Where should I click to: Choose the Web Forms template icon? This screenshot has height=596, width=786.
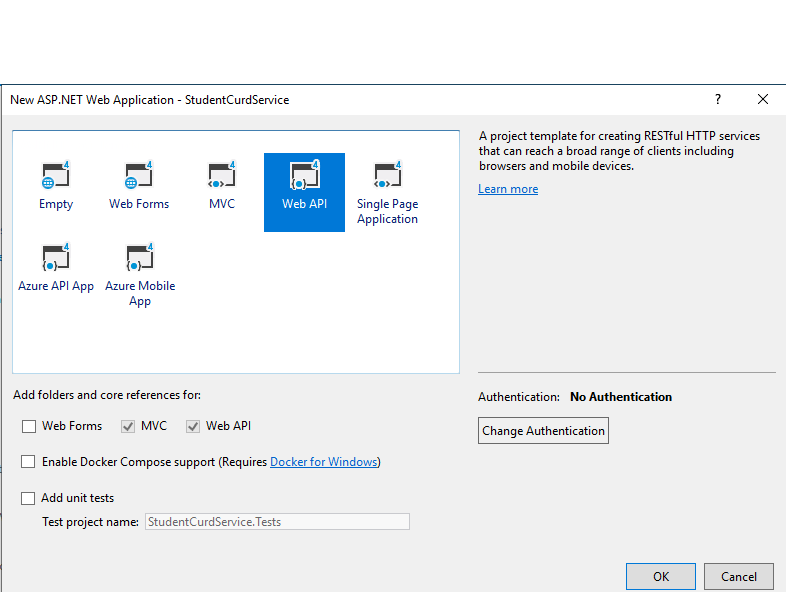(139, 174)
